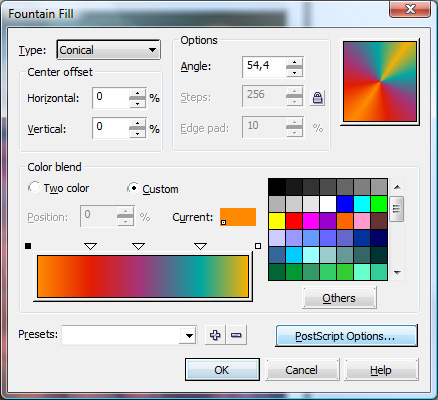Remove preset with the minus icon
438x400 pixels.
(x=236, y=335)
